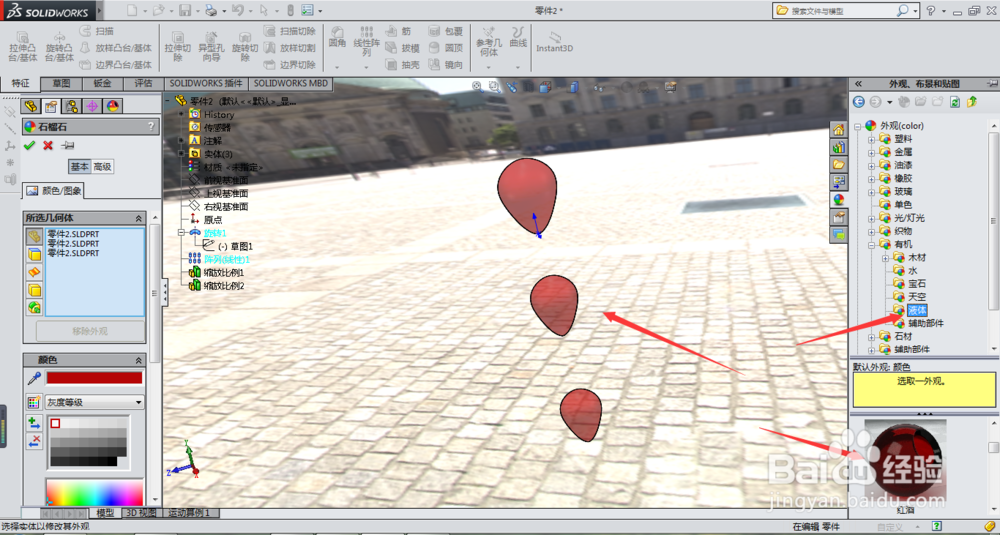Screen dimensions: 1000x535
Task: Open the DimXpertManager tab icon
Action: coord(92,106)
